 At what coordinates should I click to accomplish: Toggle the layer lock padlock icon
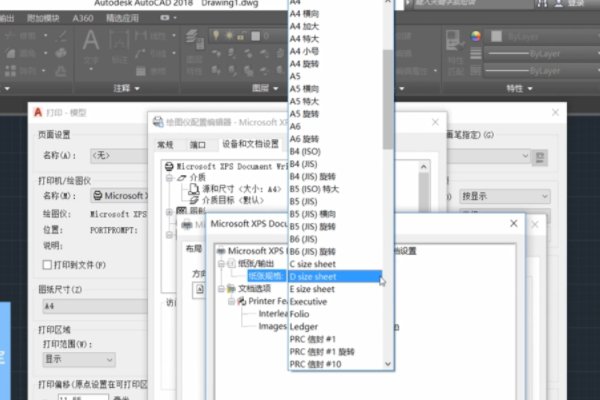[x=241, y=36]
